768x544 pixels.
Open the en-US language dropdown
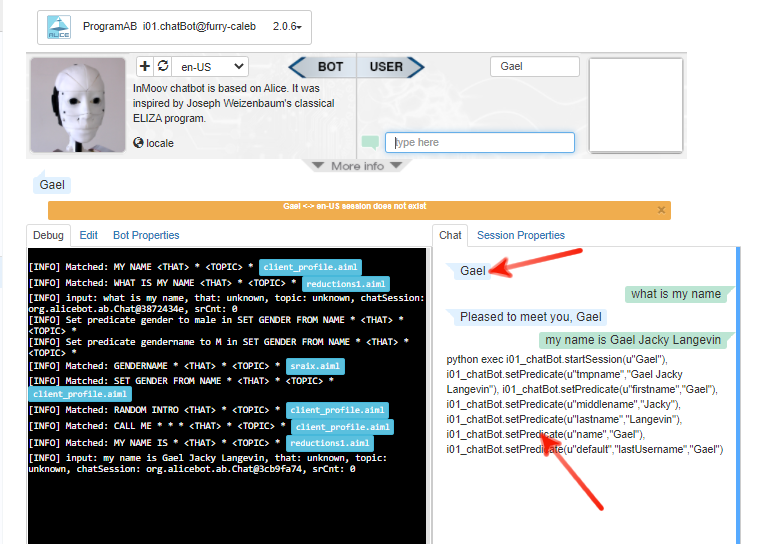[210, 67]
